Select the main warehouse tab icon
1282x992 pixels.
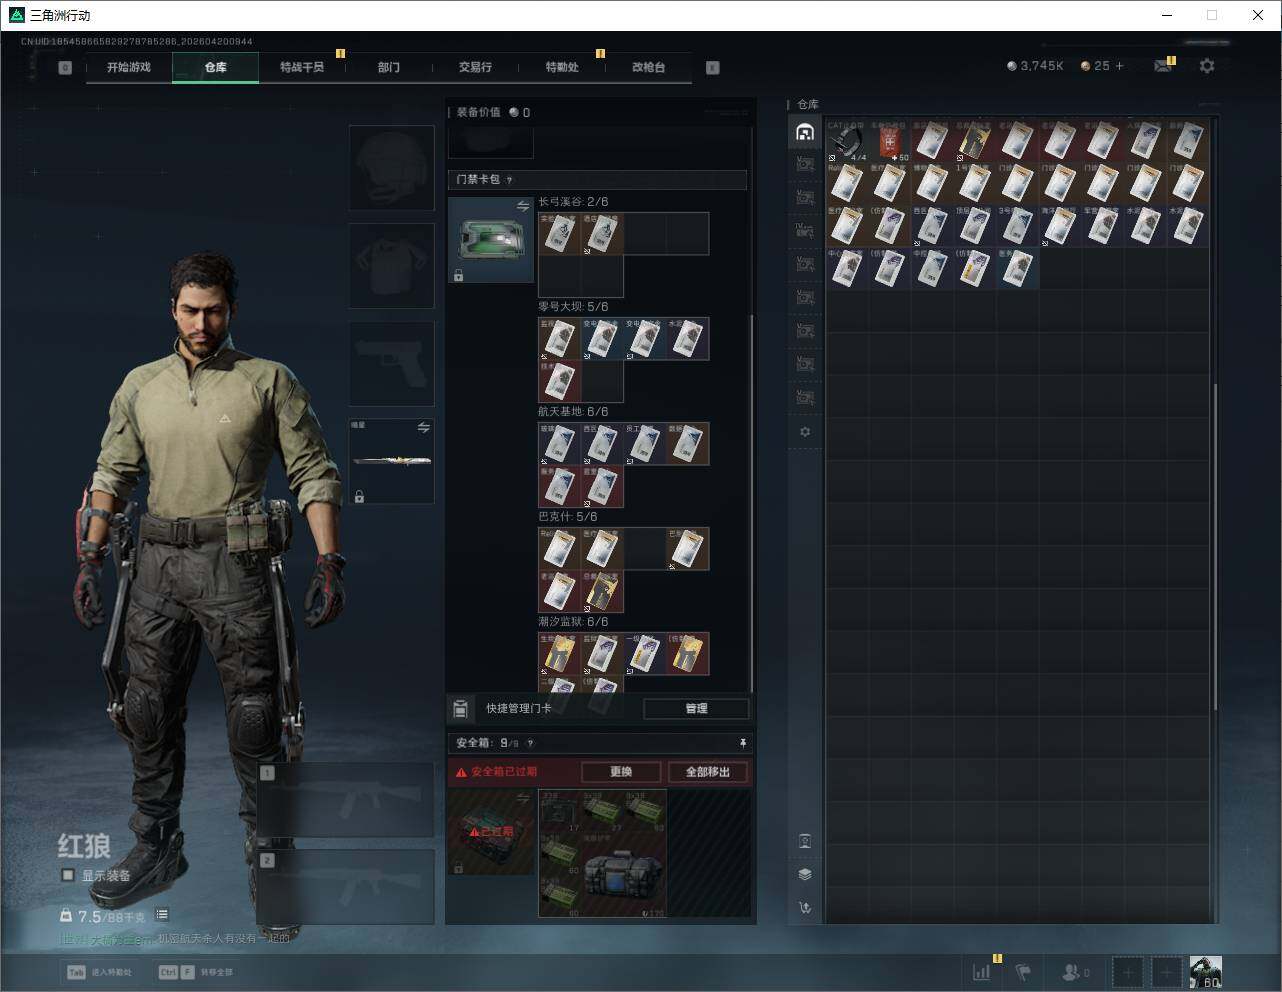(805, 132)
